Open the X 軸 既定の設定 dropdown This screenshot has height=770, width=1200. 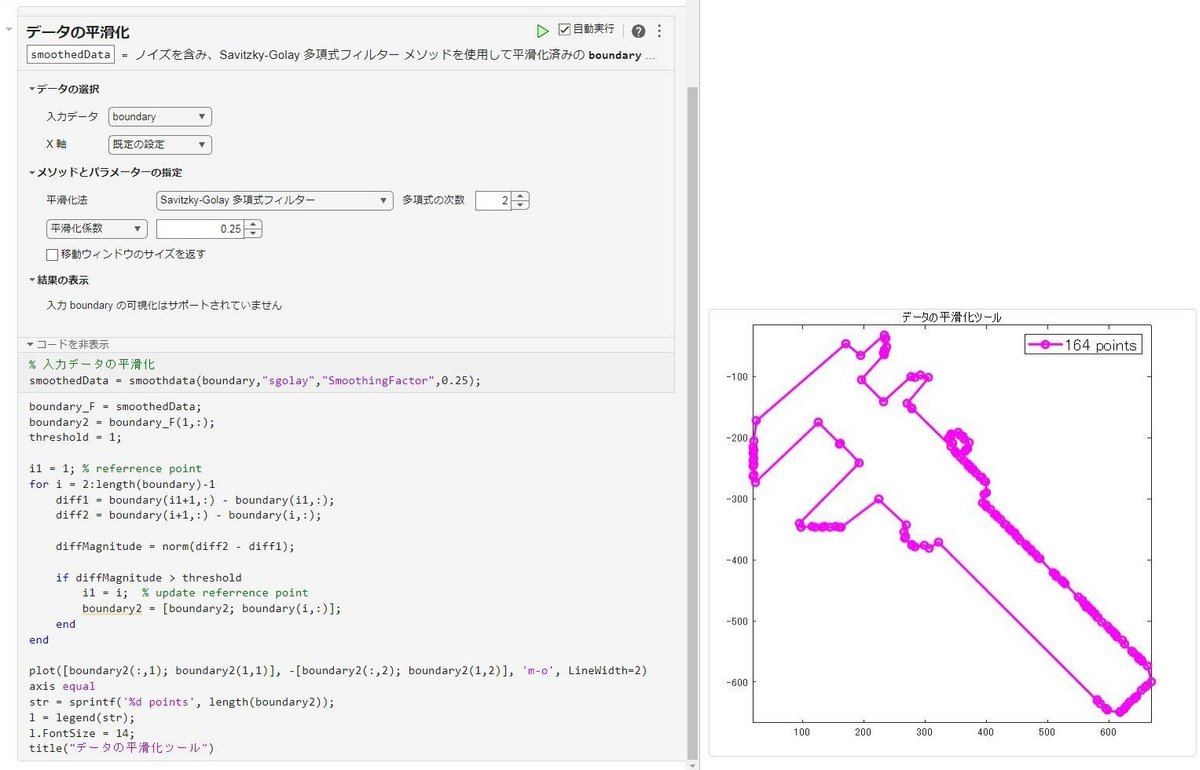click(160, 145)
